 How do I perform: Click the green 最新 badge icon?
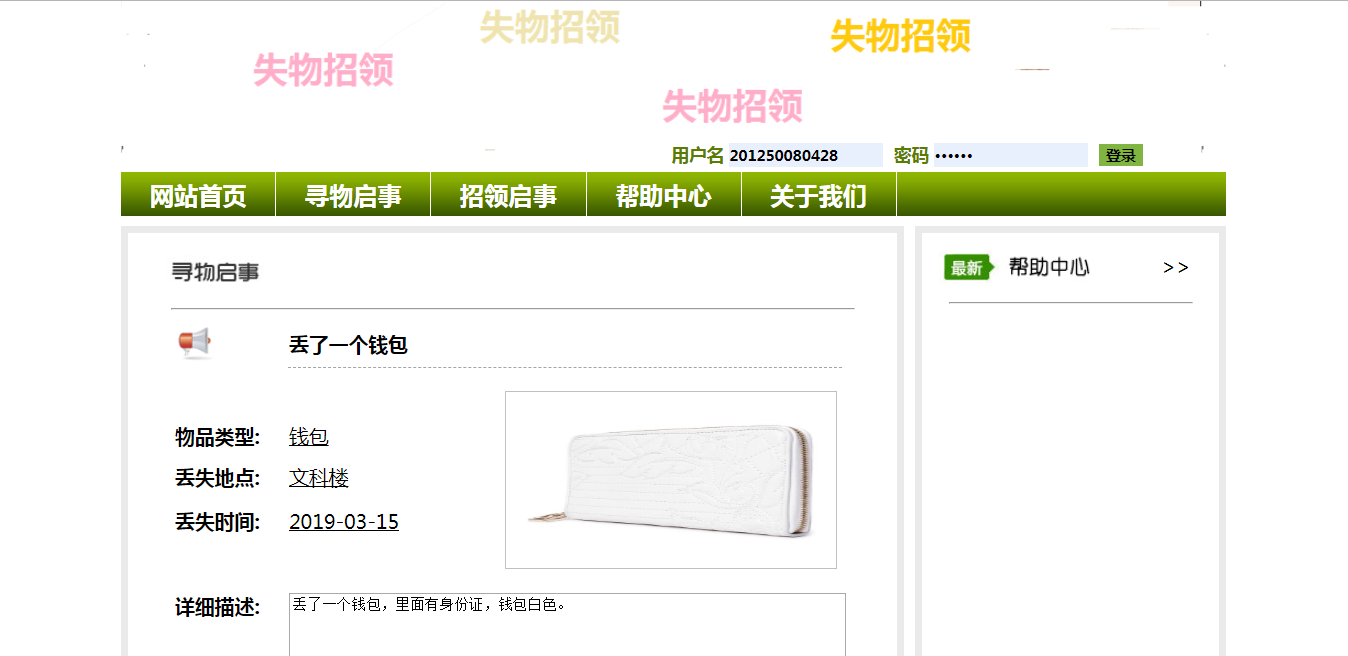point(969,267)
